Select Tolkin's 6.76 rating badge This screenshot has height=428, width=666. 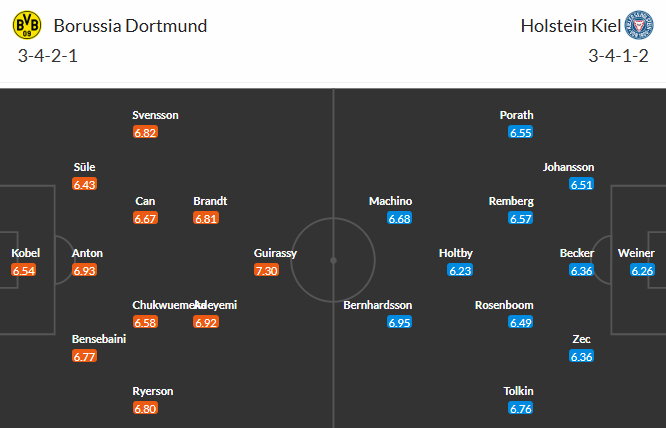click(x=520, y=408)
